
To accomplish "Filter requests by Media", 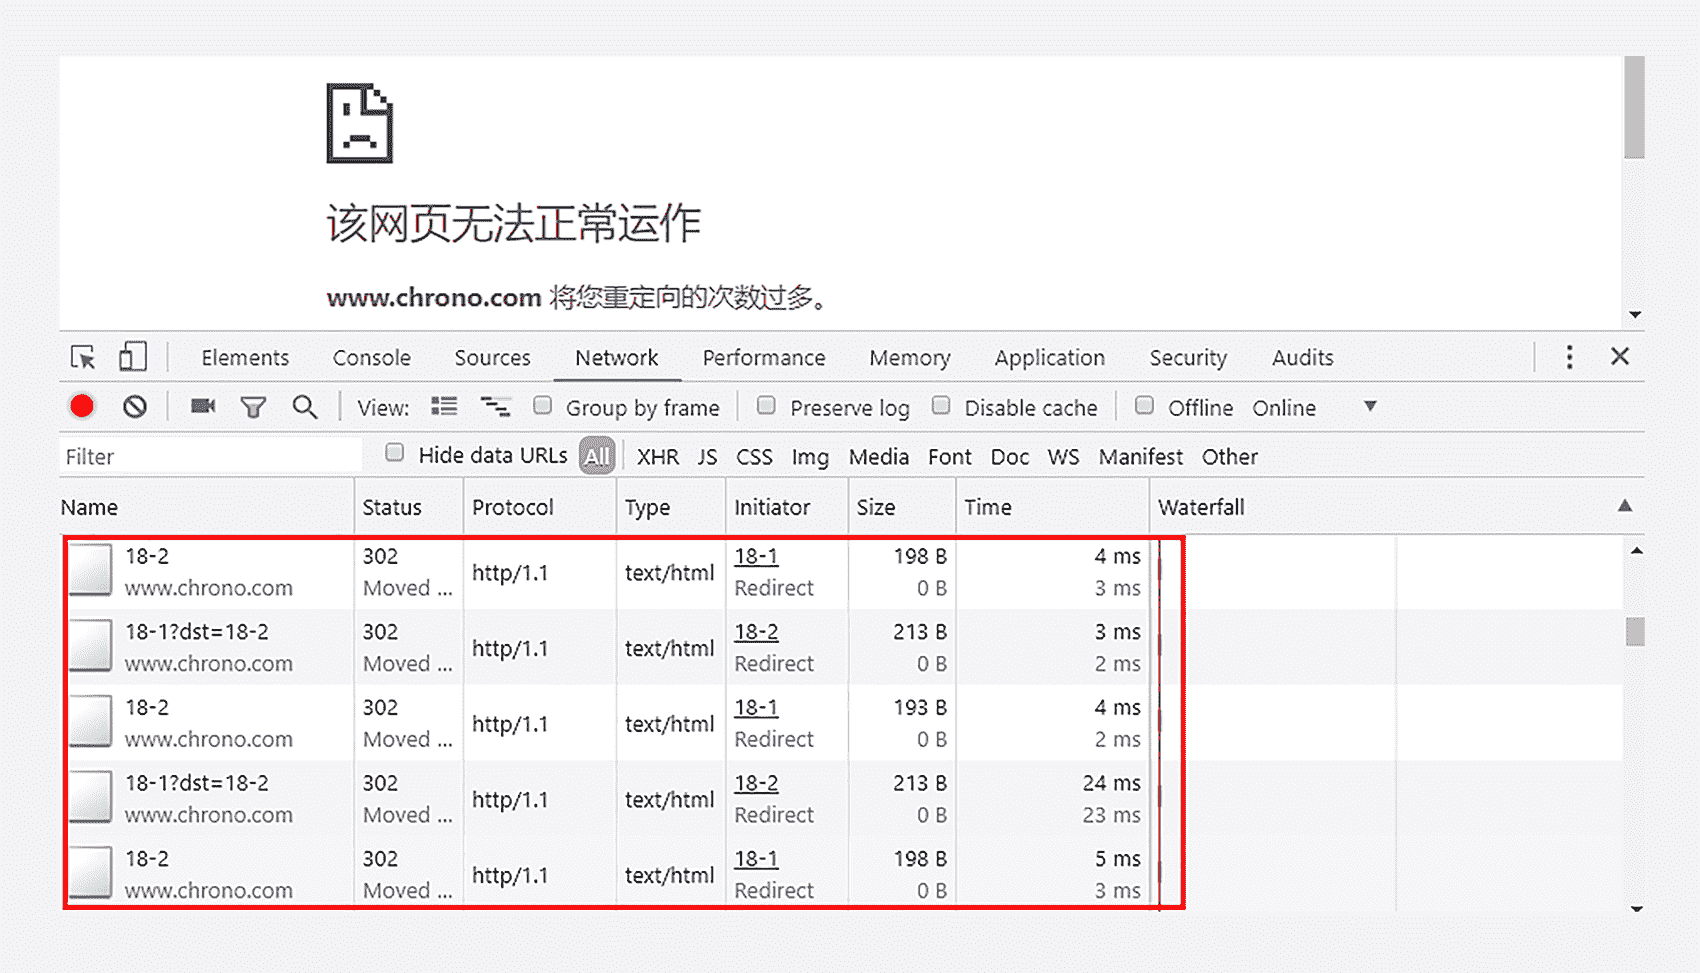I will coord(879,457).
